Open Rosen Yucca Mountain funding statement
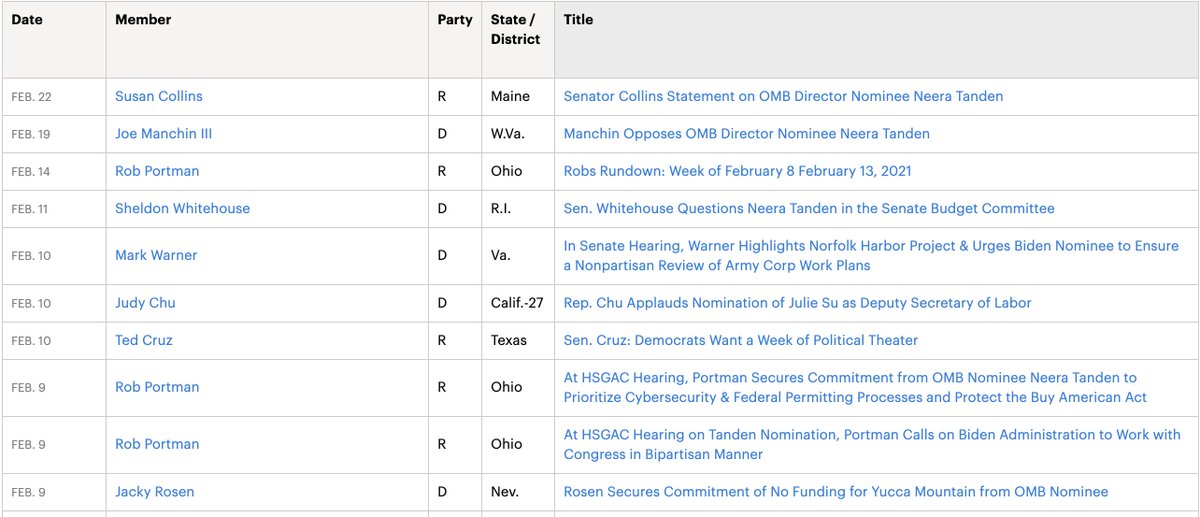This screenshot has height=517, width=1200. point(836,491)
